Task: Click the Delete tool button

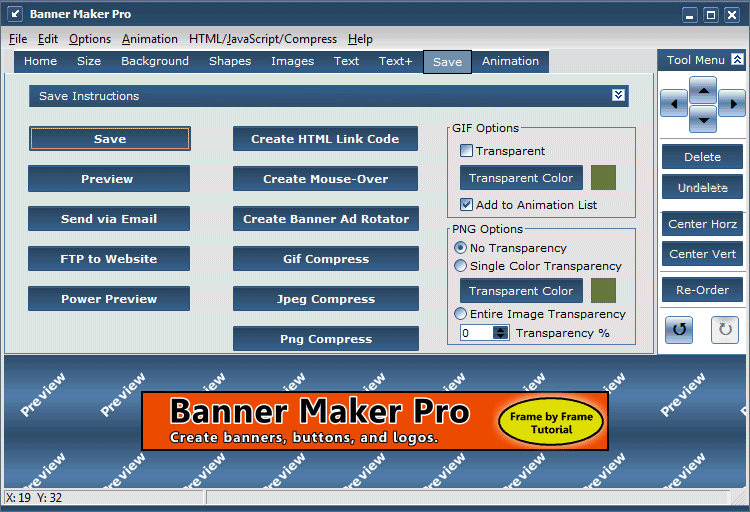Action: 702,156
